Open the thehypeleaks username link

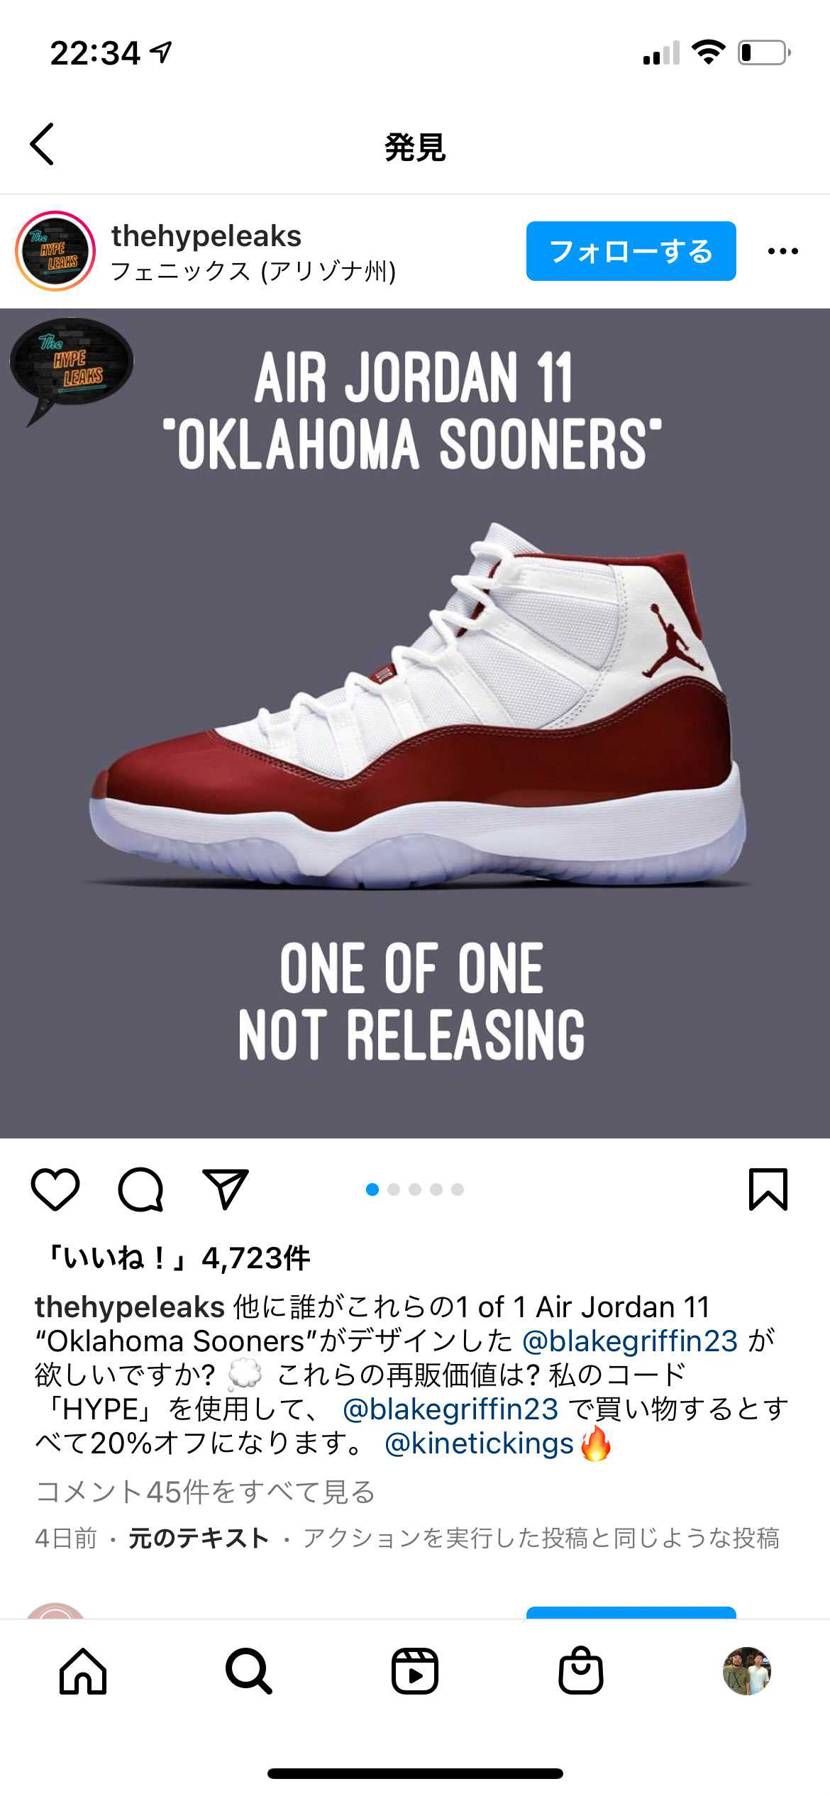coord(206,236)
